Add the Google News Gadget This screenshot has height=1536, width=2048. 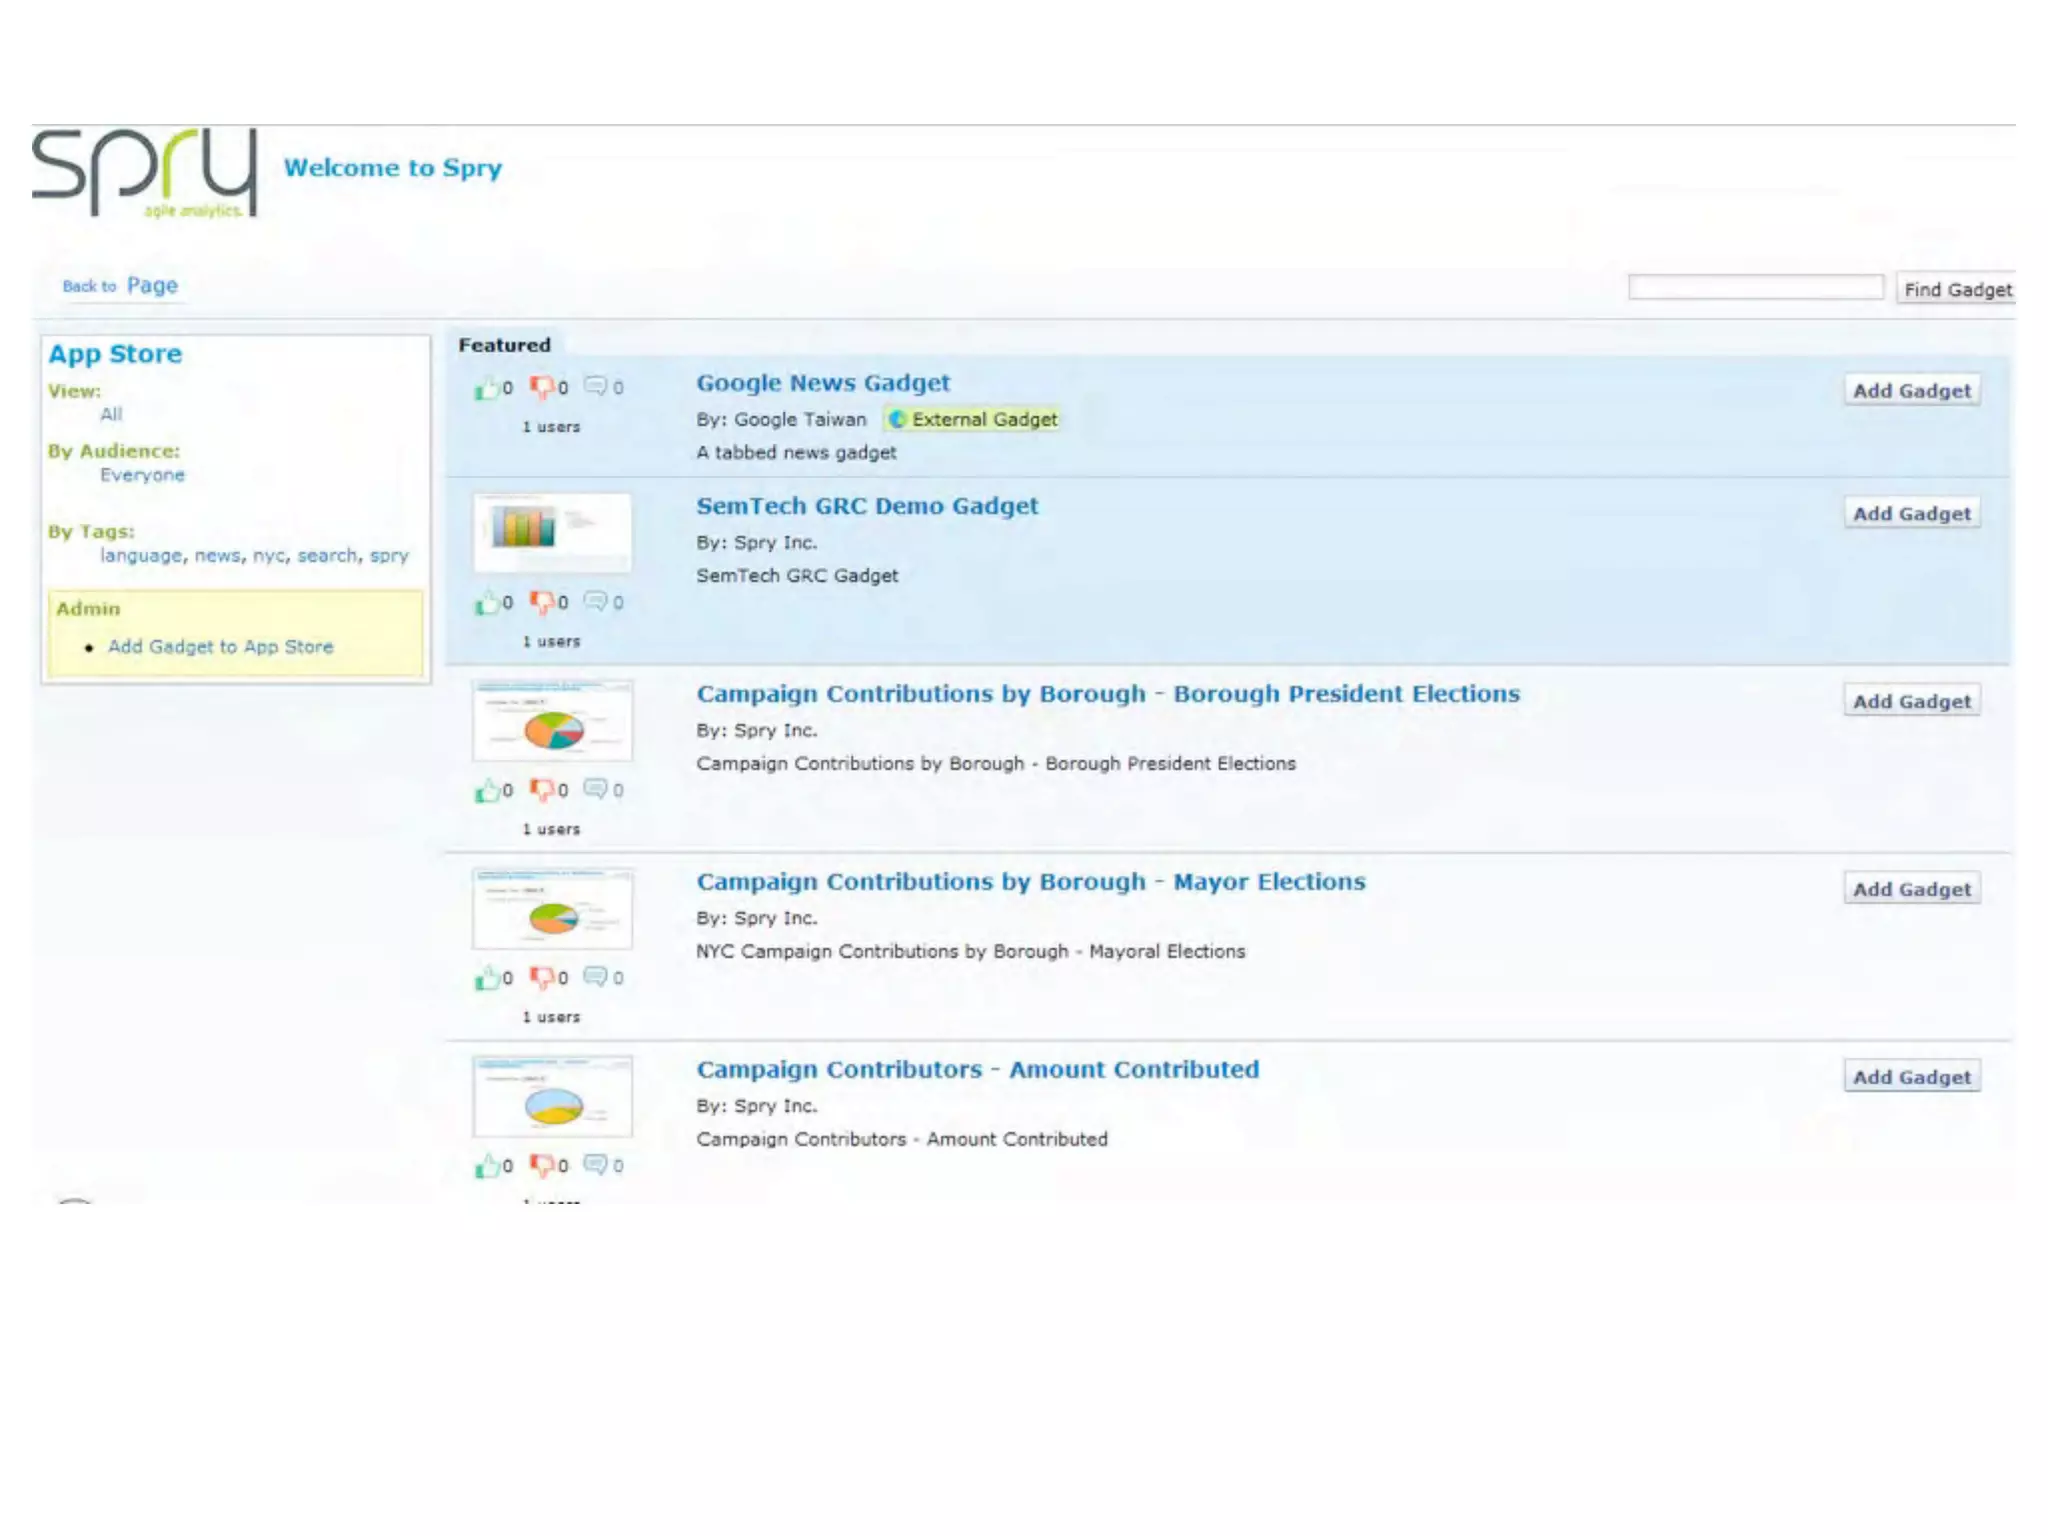coord(1911,391)
